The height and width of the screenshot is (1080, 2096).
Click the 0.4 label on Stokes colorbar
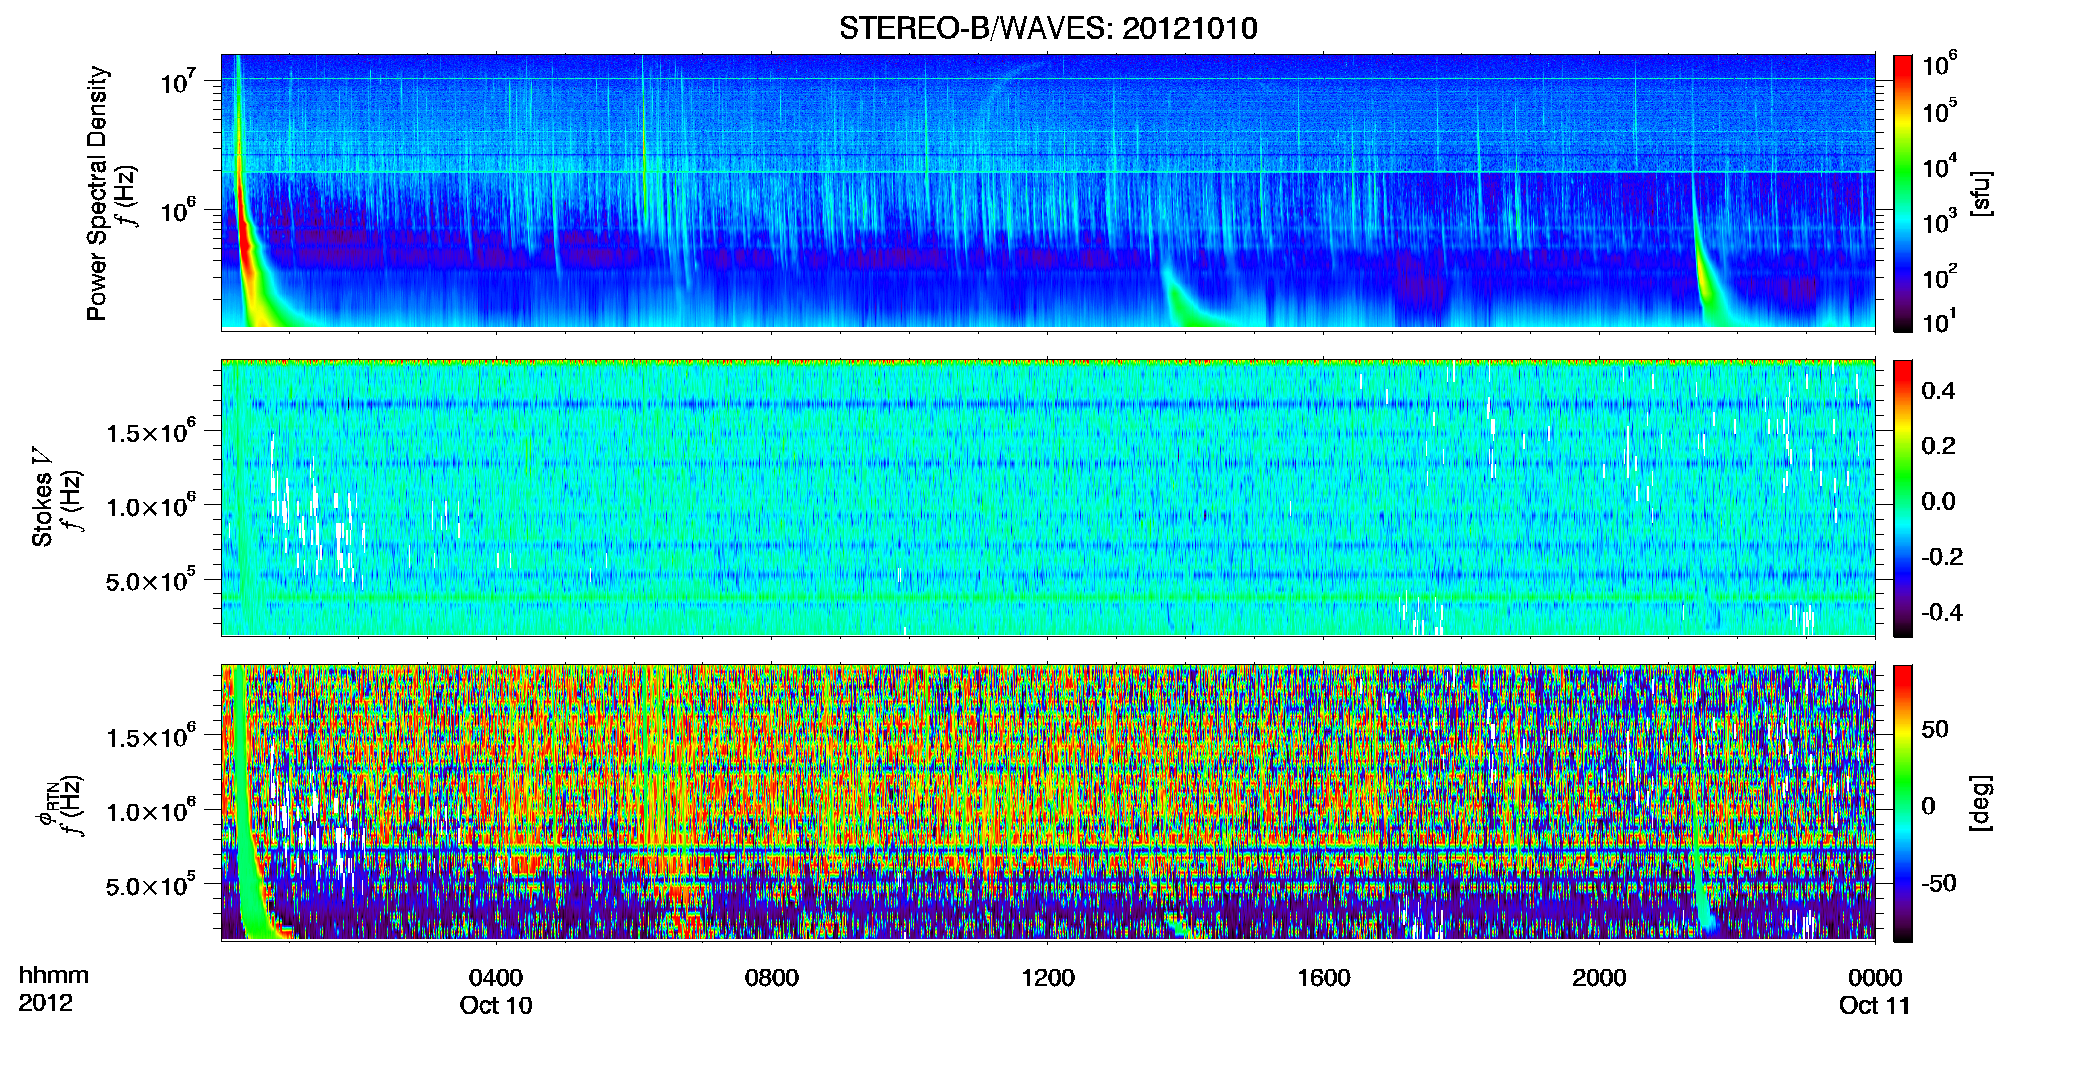1938,391
